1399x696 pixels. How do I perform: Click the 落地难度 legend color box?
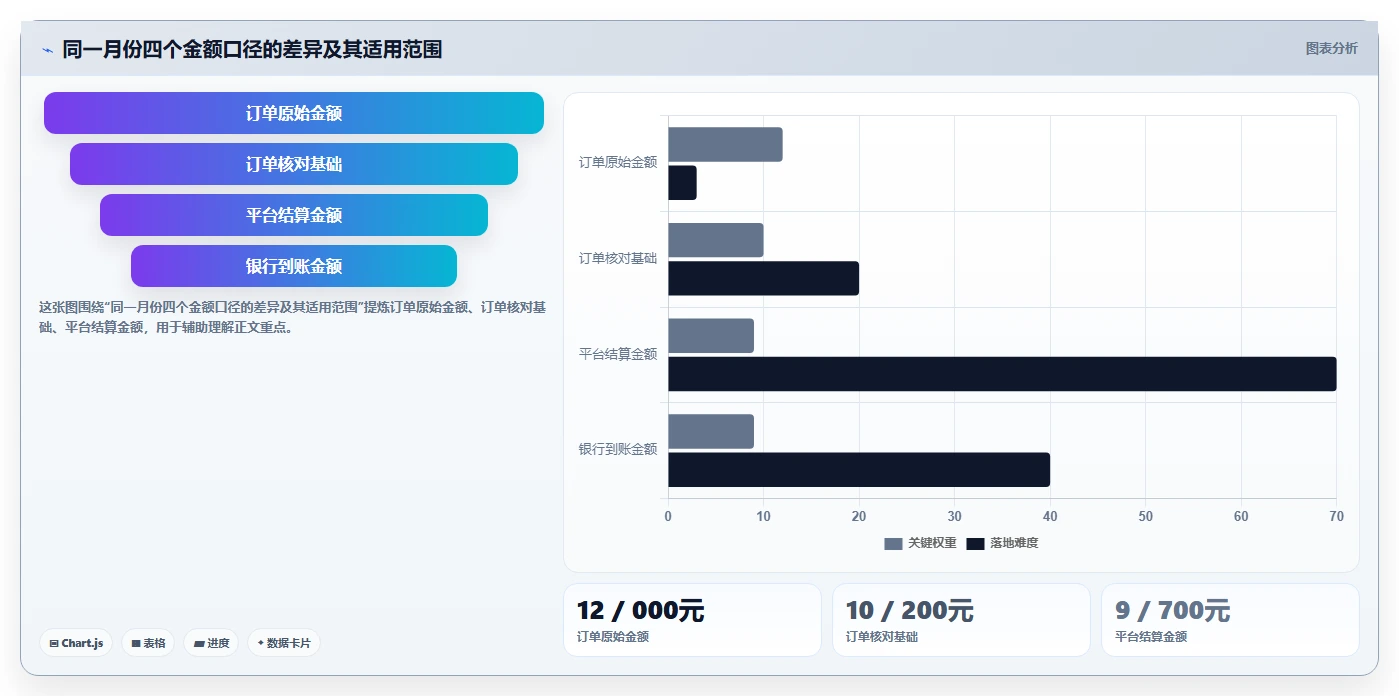pyautogui.click(x=976, y=544)
